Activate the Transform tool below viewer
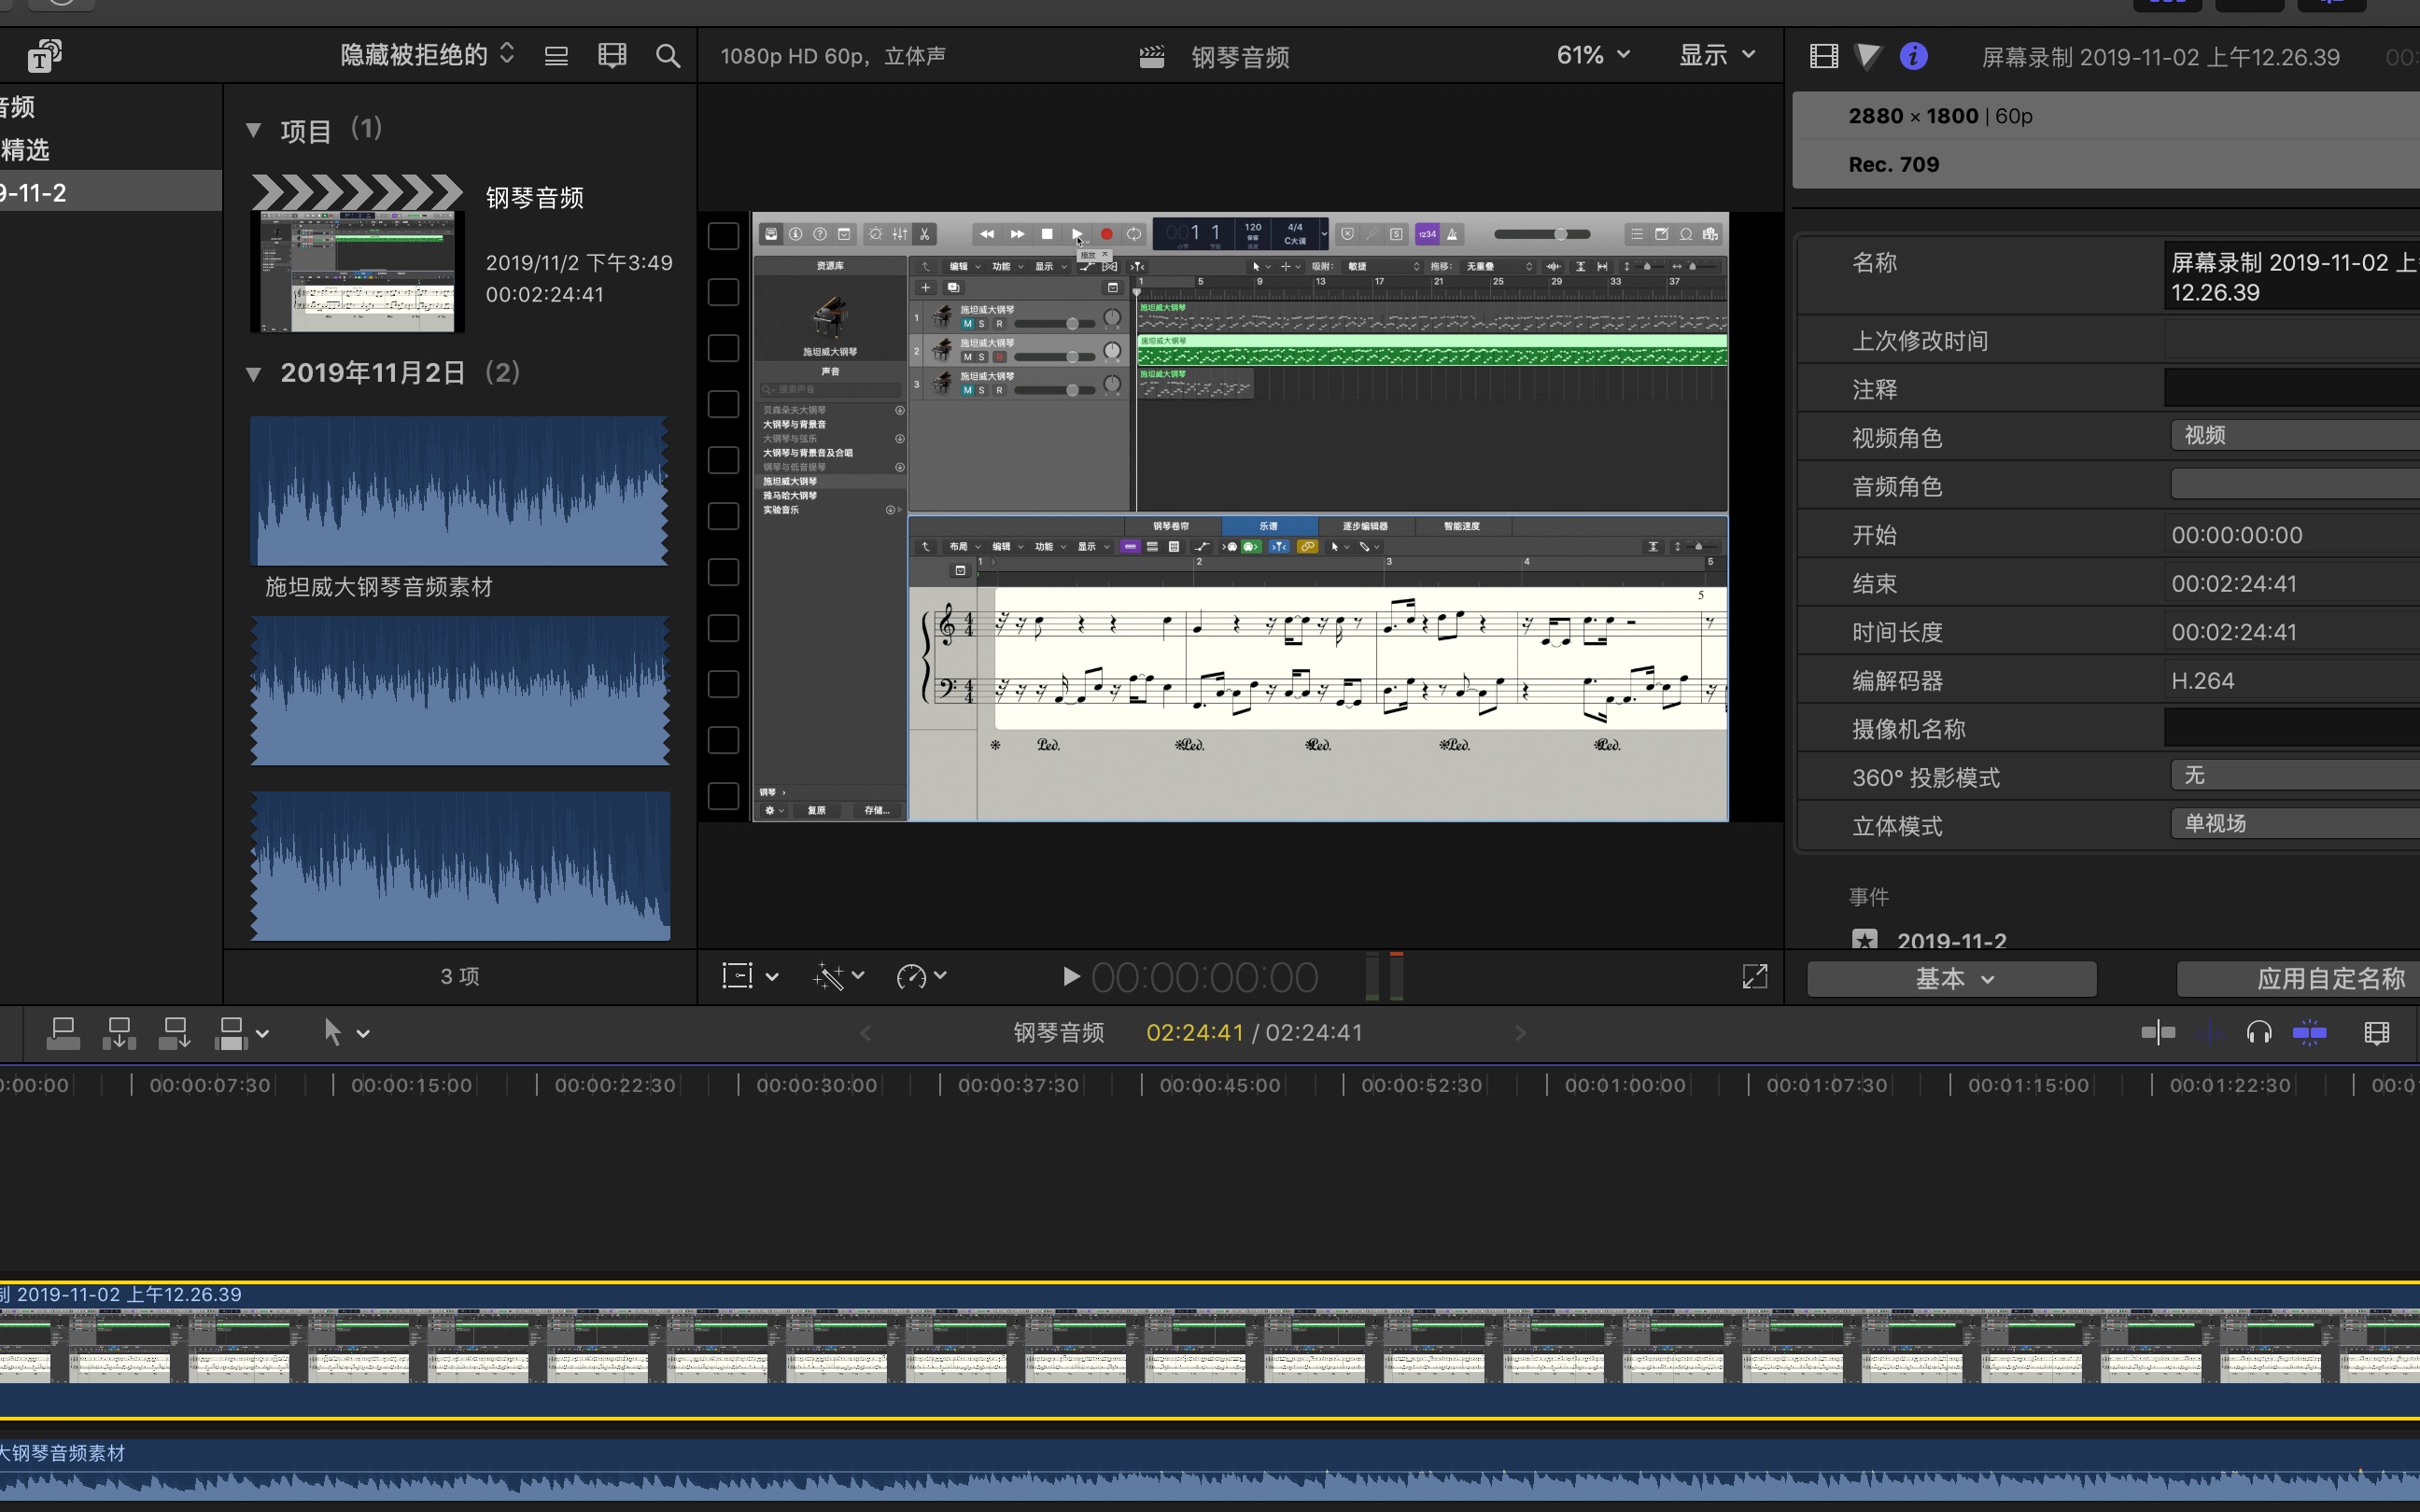Screen dimensions: 2420x1512 click(x=737, y=976)
